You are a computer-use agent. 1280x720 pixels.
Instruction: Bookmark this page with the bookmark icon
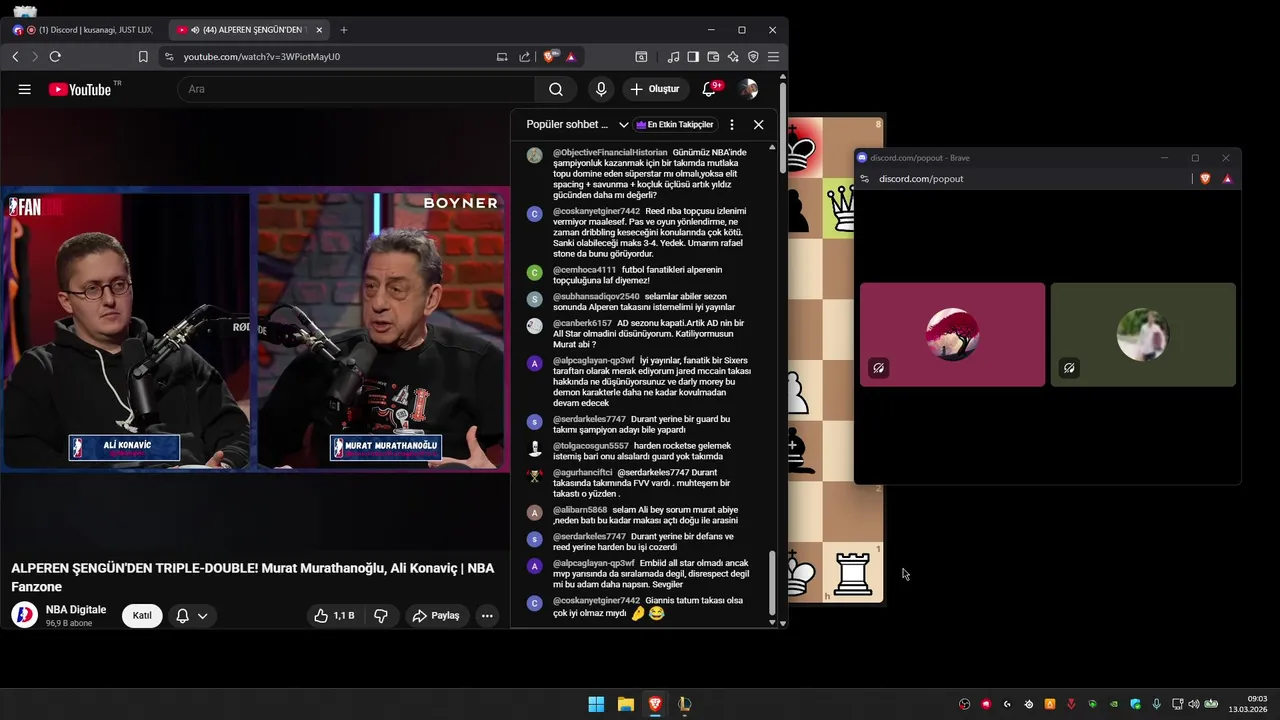143,57
